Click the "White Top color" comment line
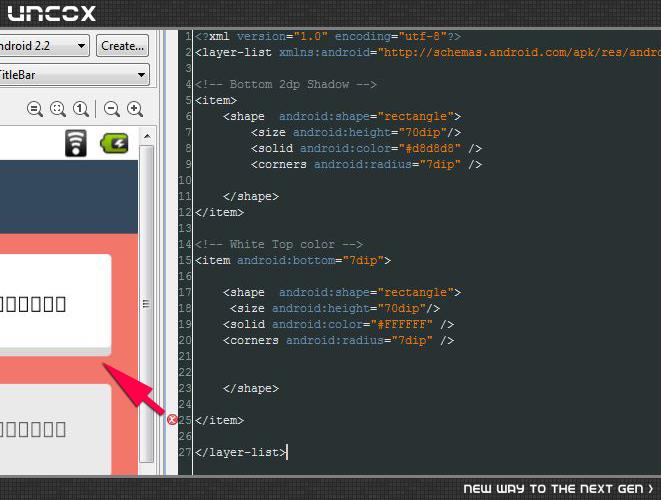This screenshot has width=661, height=500. (279, 245)
